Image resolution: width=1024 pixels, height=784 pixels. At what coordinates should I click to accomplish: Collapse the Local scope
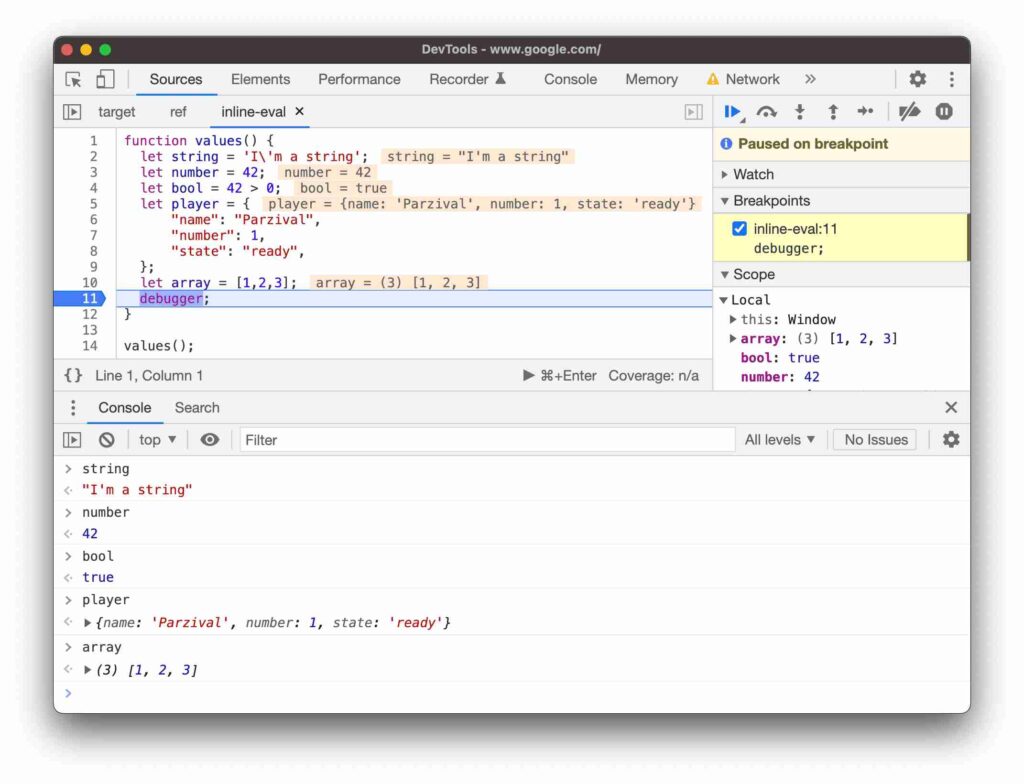(x=724, y=300)
